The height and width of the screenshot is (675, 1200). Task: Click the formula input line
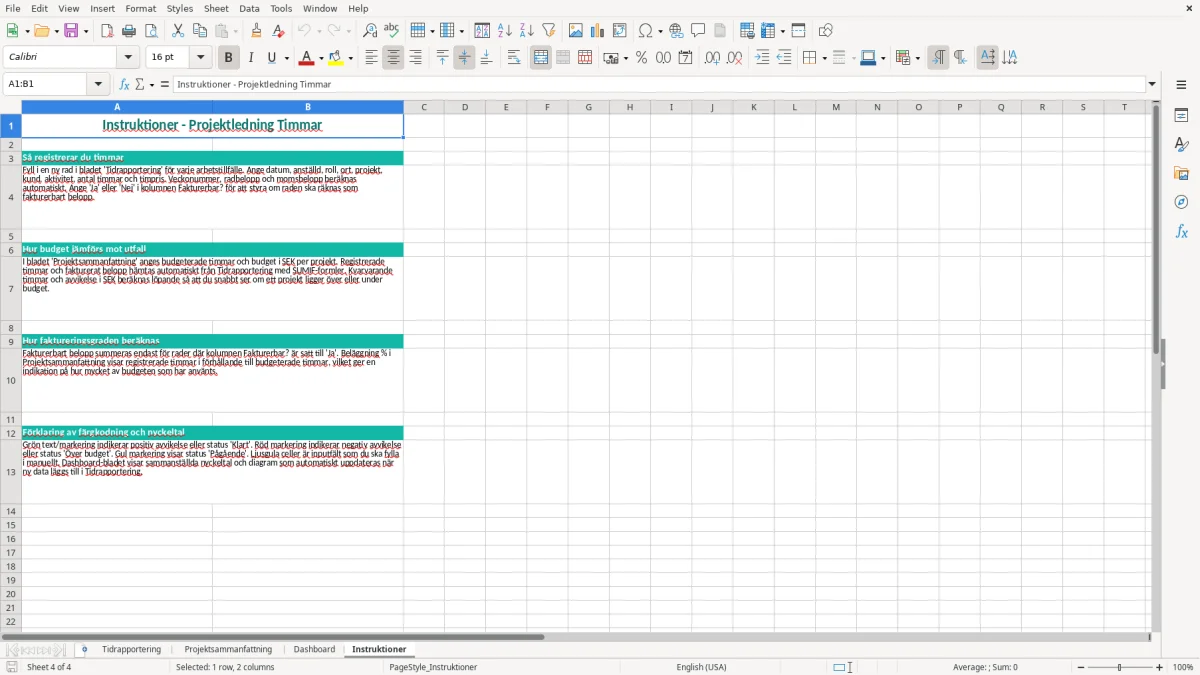point(658,84)
